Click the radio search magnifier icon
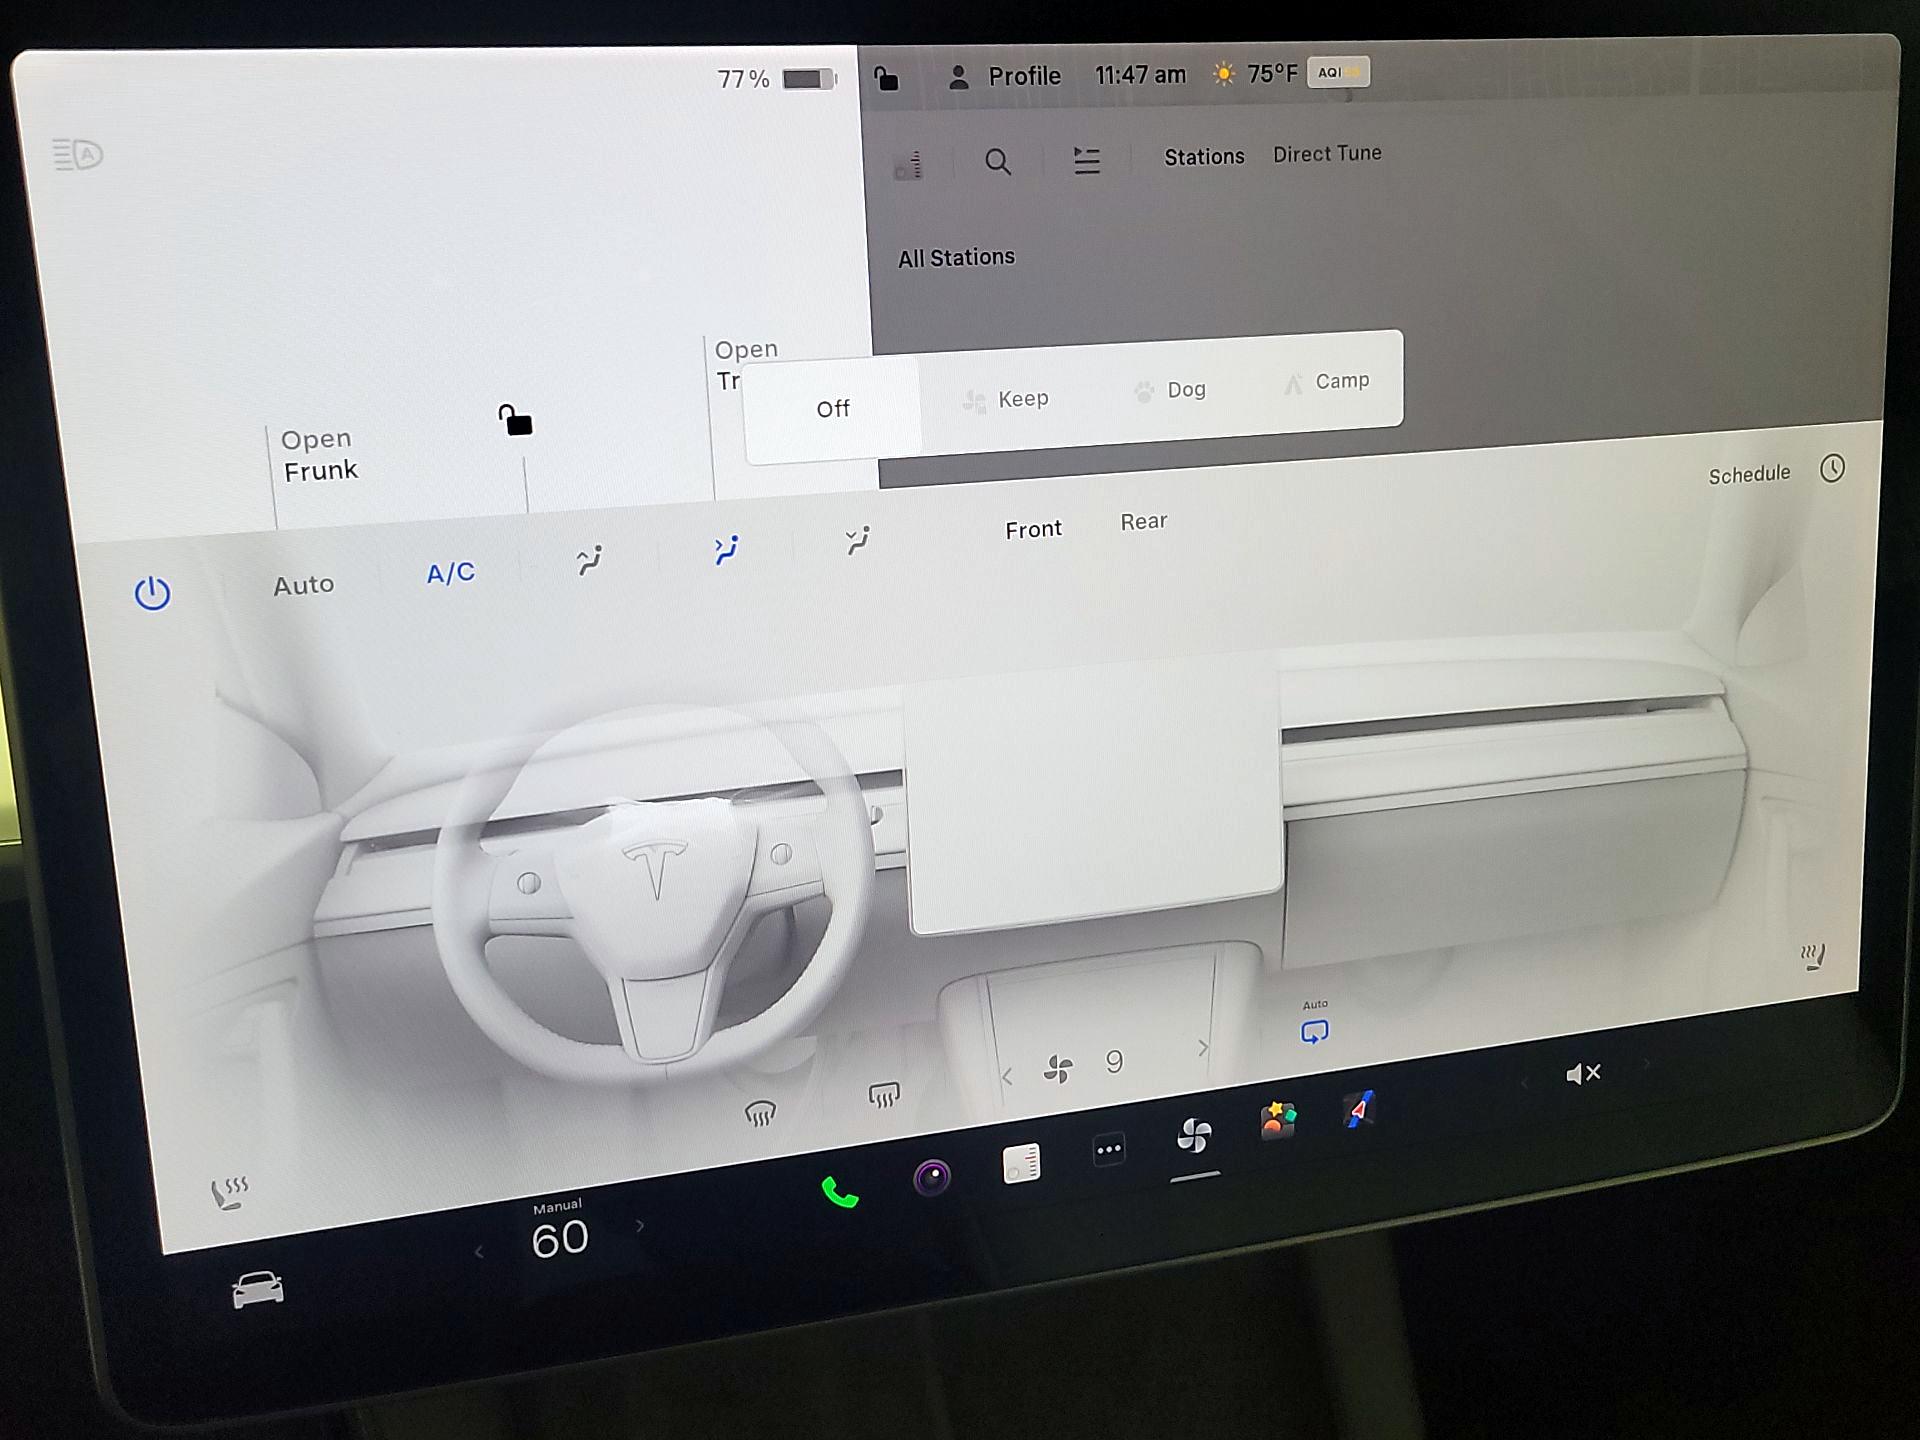 pos(997,161)
